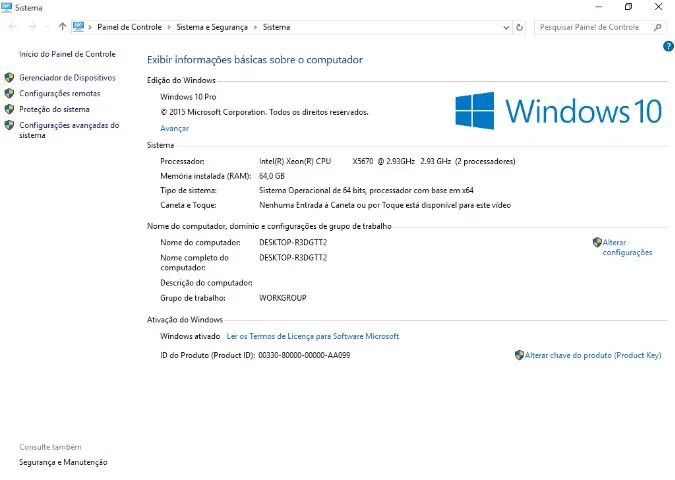The width and height of the screenshot is (675, 480).
Task: Open the blue help question mark
Action: coord(668,46)
